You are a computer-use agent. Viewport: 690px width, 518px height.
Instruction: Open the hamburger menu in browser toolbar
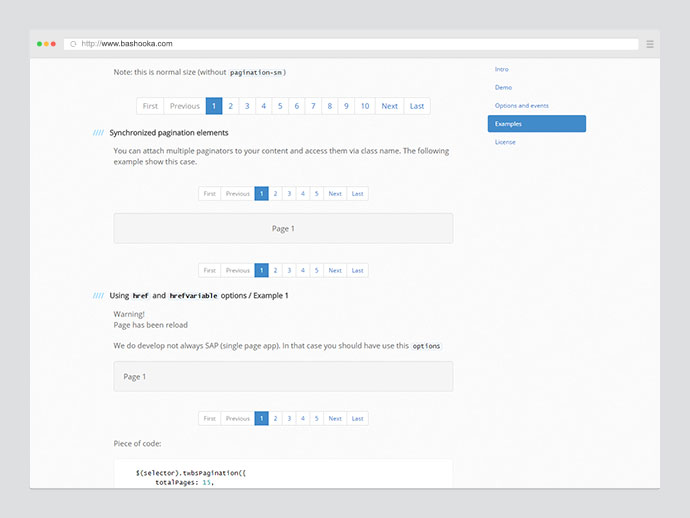click(650, 44)
